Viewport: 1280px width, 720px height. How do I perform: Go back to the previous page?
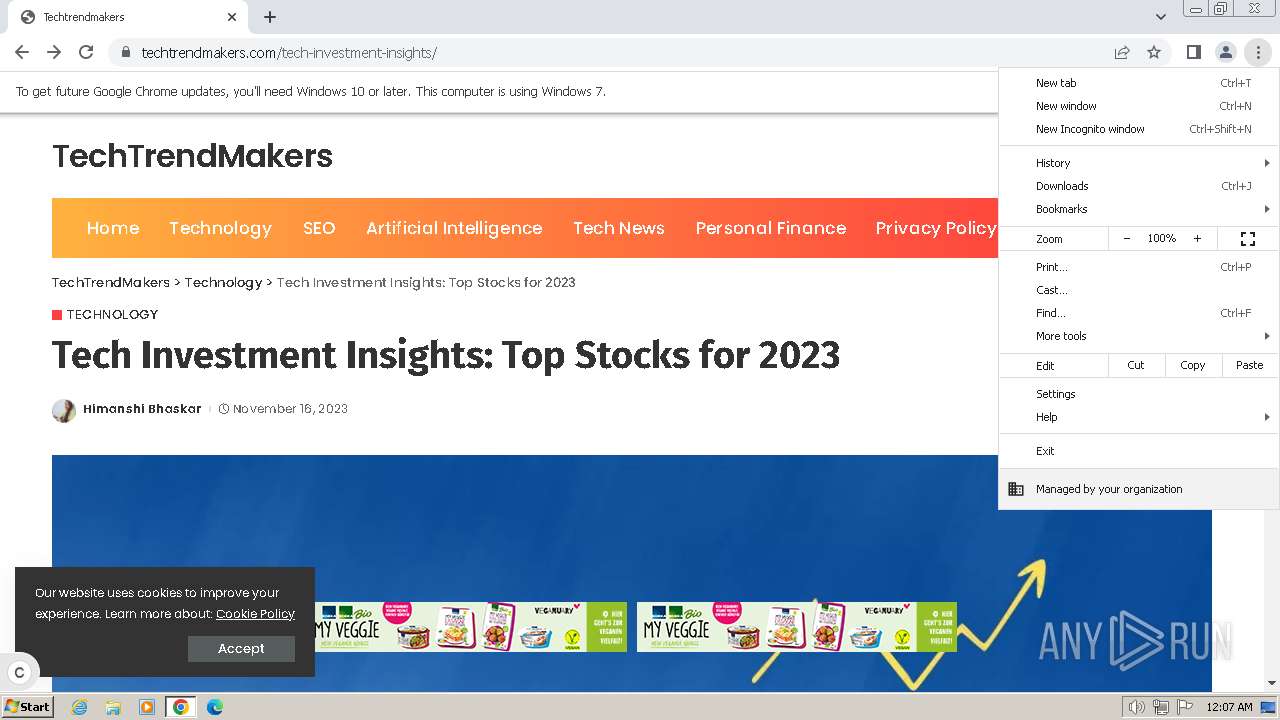coord(22,52)
